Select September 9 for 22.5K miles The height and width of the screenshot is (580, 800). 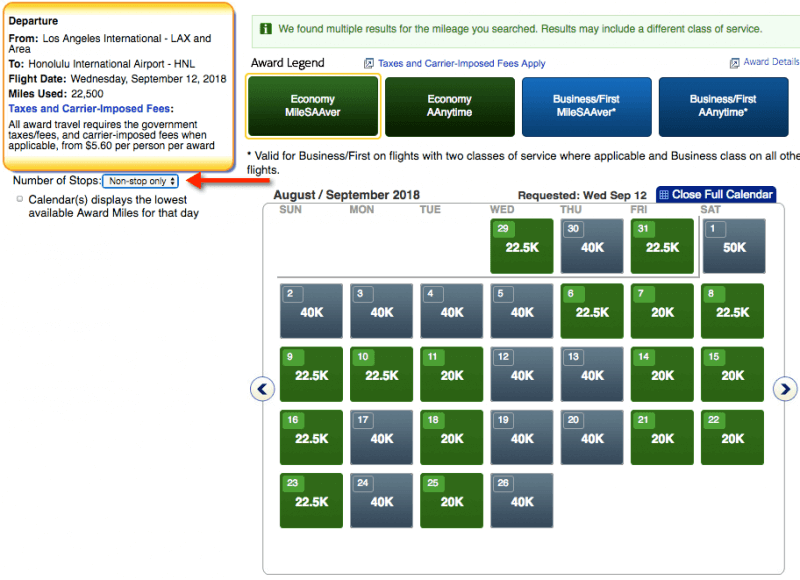pyautogui.click(x=311, y=374)
